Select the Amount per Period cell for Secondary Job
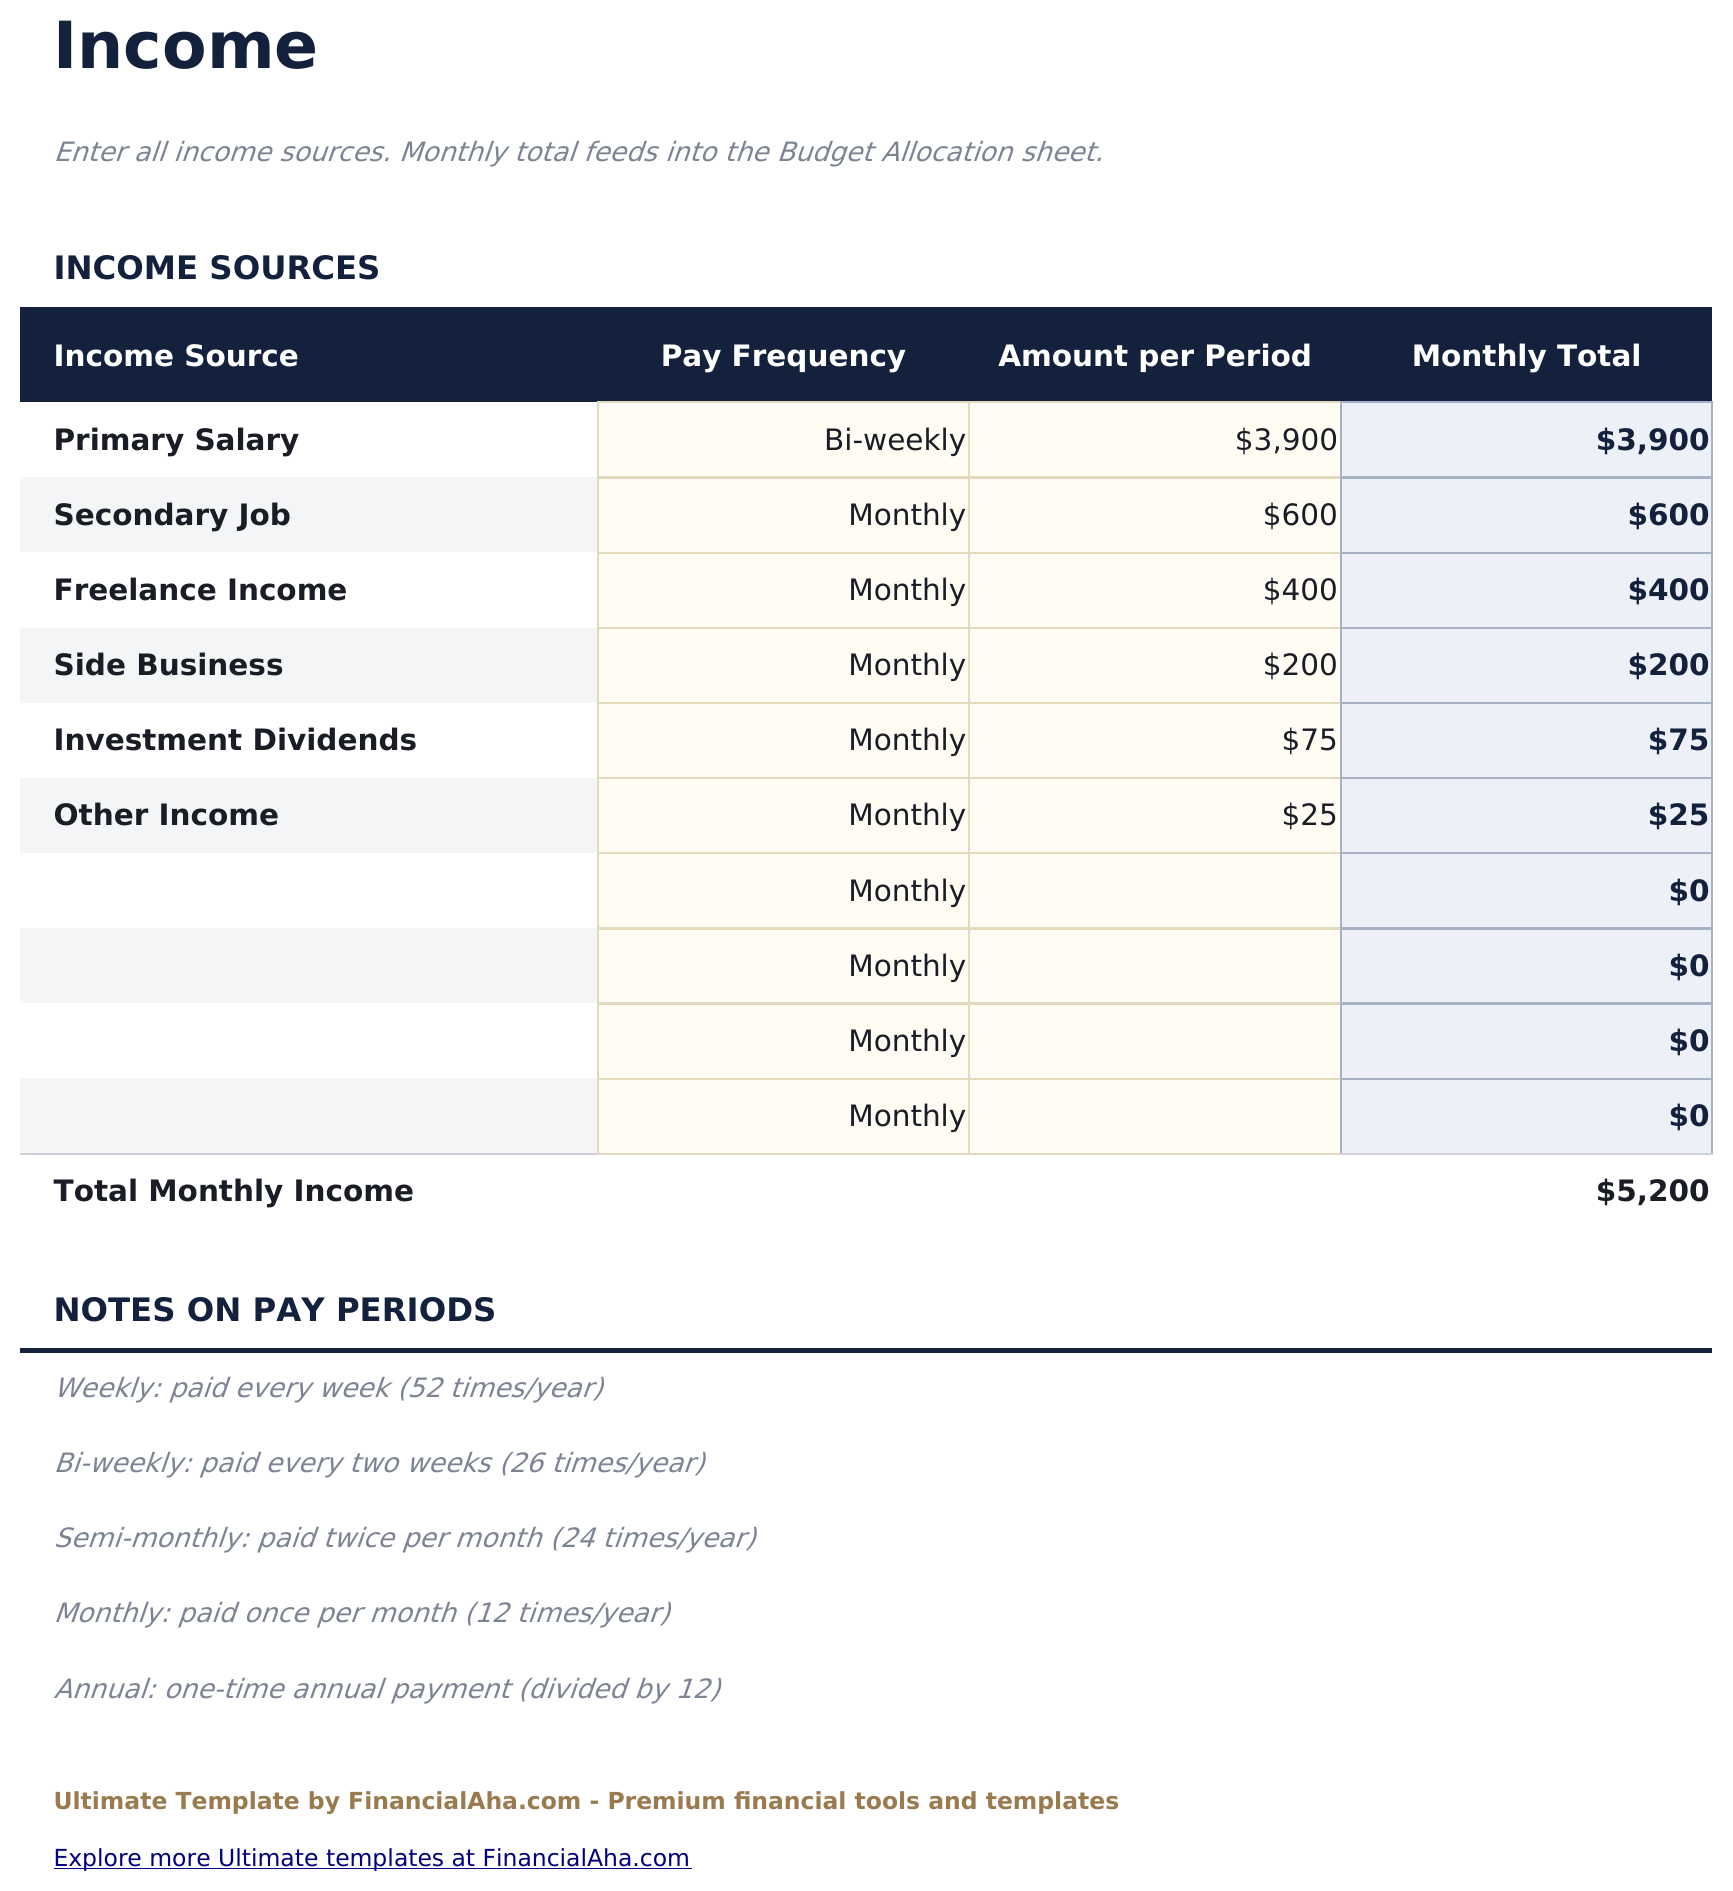 click(x=1155, y=515)
